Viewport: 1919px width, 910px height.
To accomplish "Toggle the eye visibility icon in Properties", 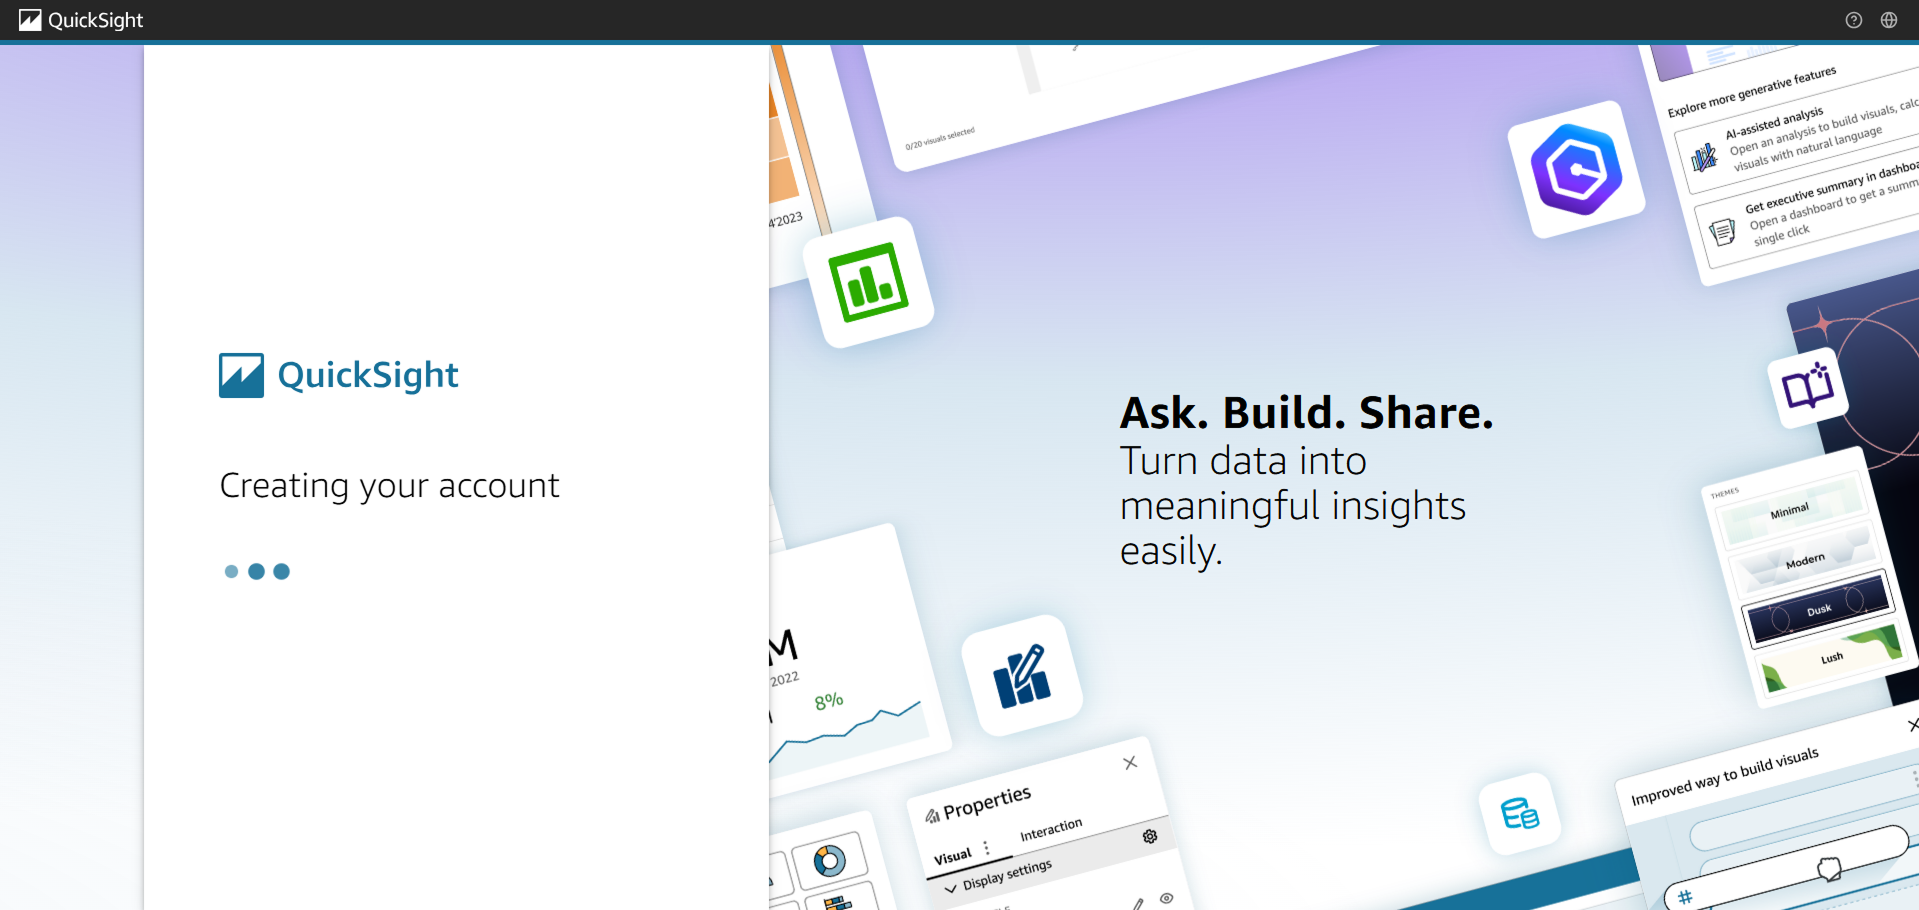I will 1166,898.
